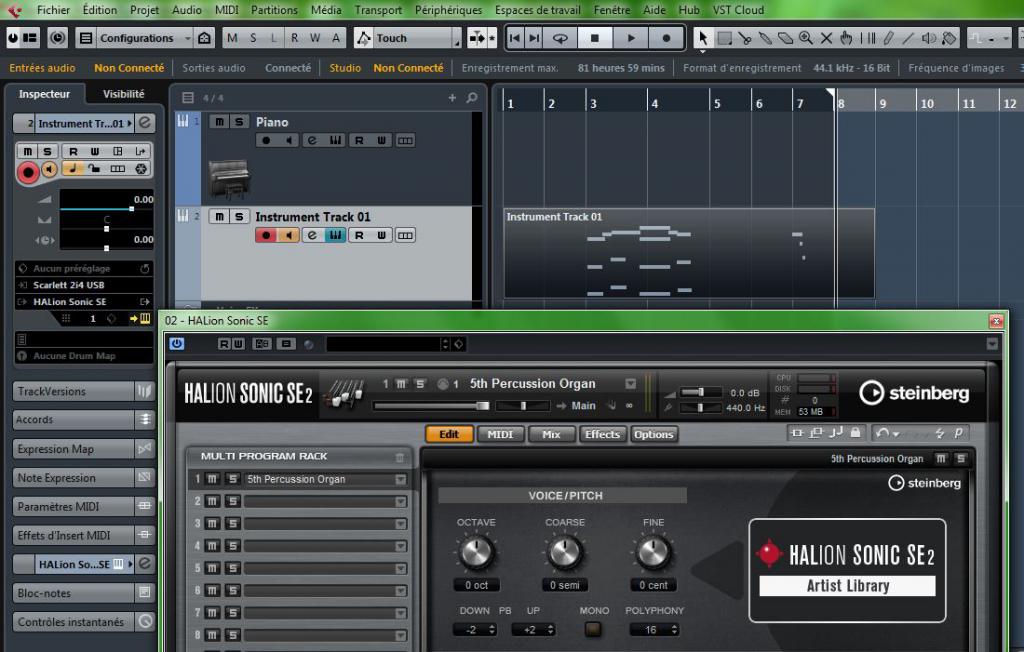Screen dimensions: 1024x652
Task: Open the VST Cloud menu
Action: (738, 10)
